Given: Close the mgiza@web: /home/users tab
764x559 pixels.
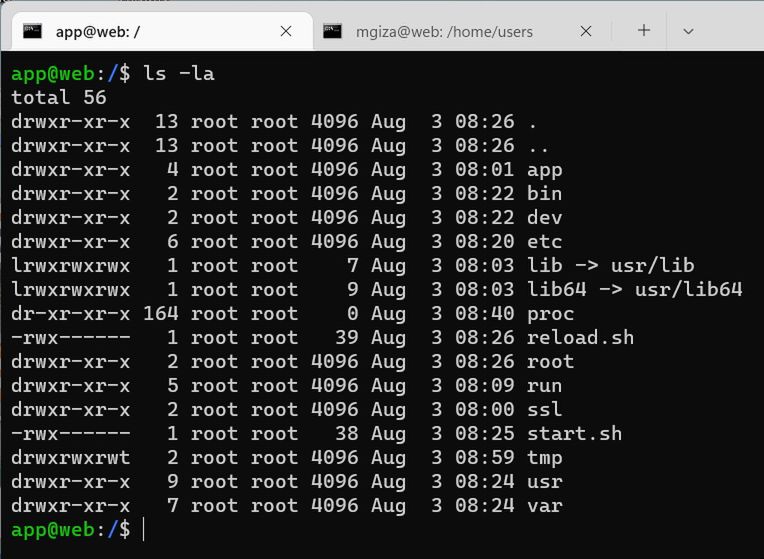Looking at the screenshot, I should tap(586, 31).
